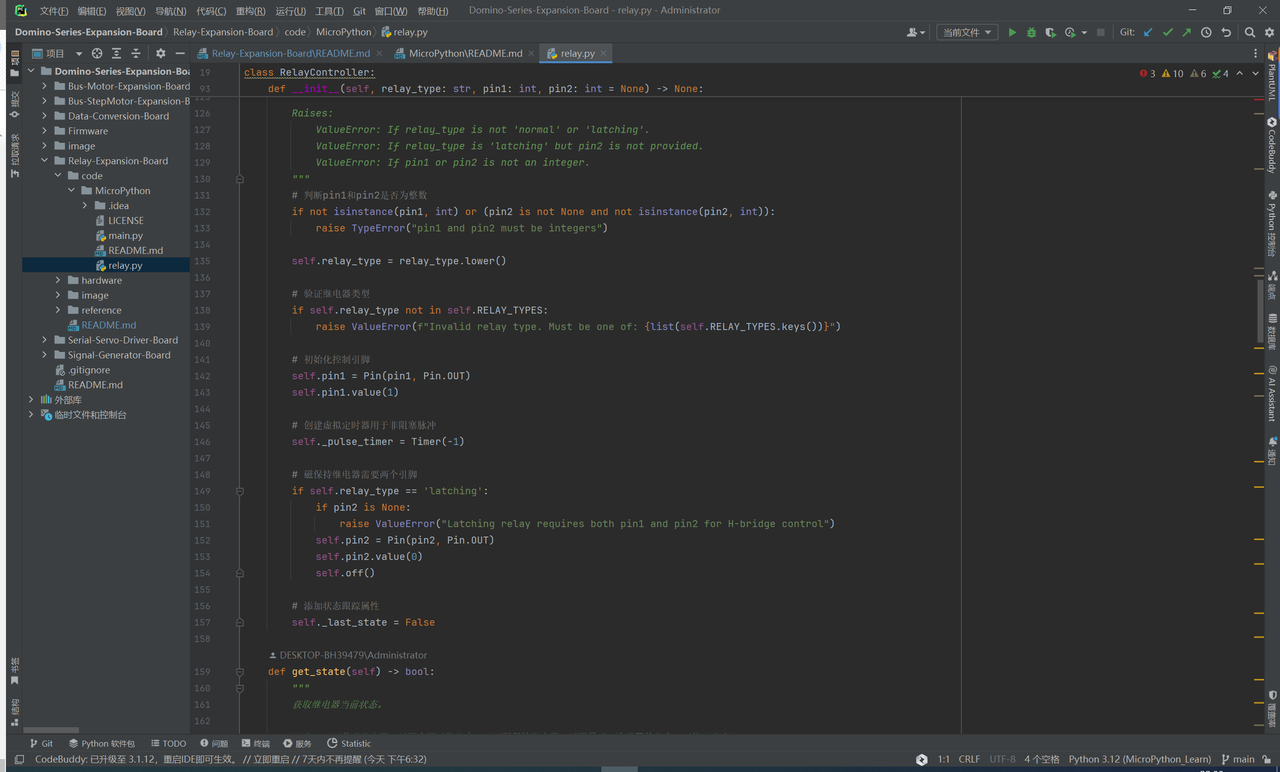
Task: Start debugging with the green bug icon
Action: tap(1031, 32)
